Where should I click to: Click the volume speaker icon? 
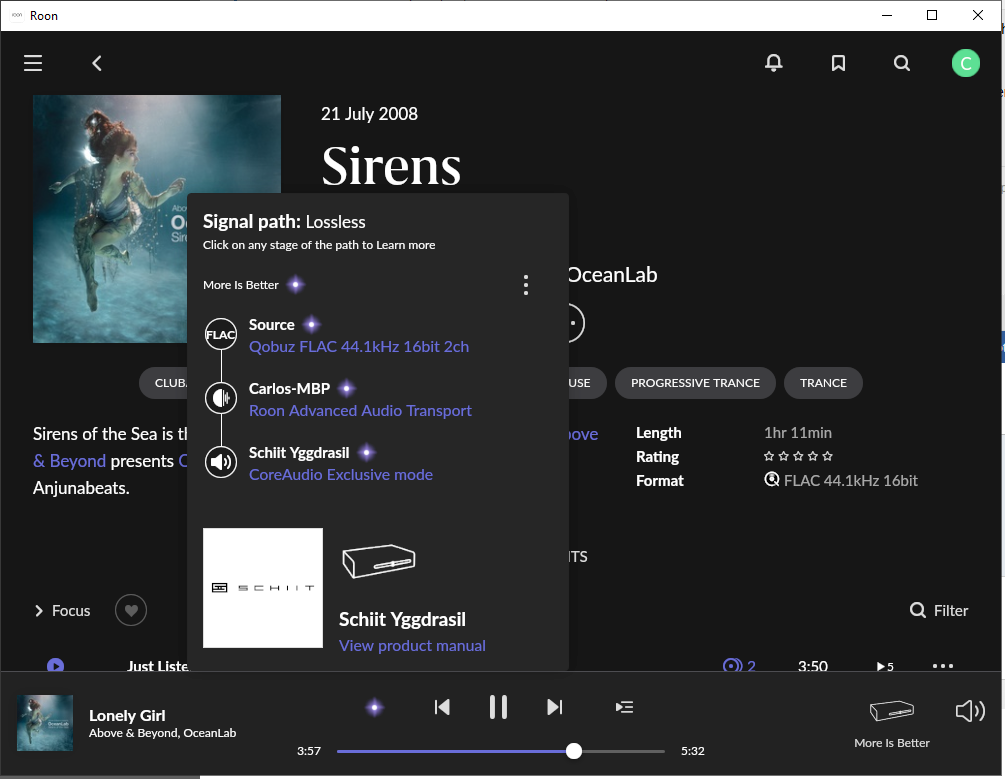[969, 710]
